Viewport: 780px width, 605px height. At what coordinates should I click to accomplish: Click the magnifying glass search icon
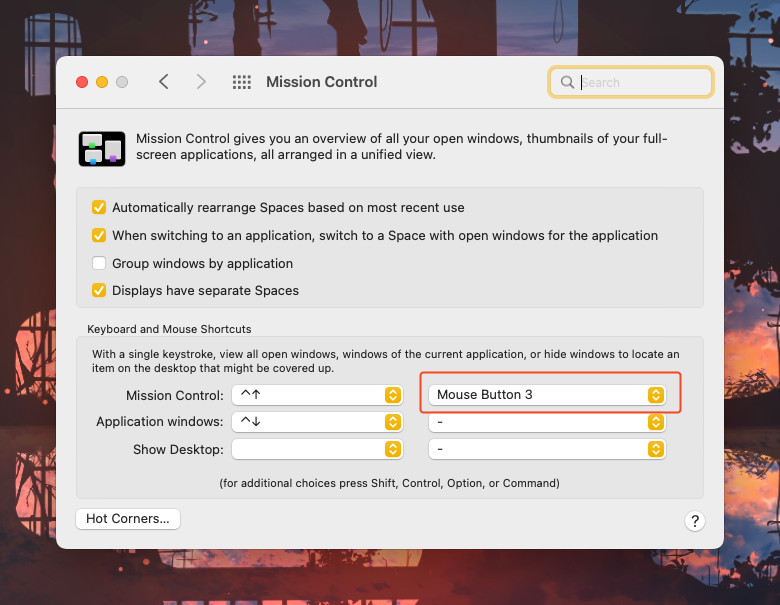click(568, 82)
